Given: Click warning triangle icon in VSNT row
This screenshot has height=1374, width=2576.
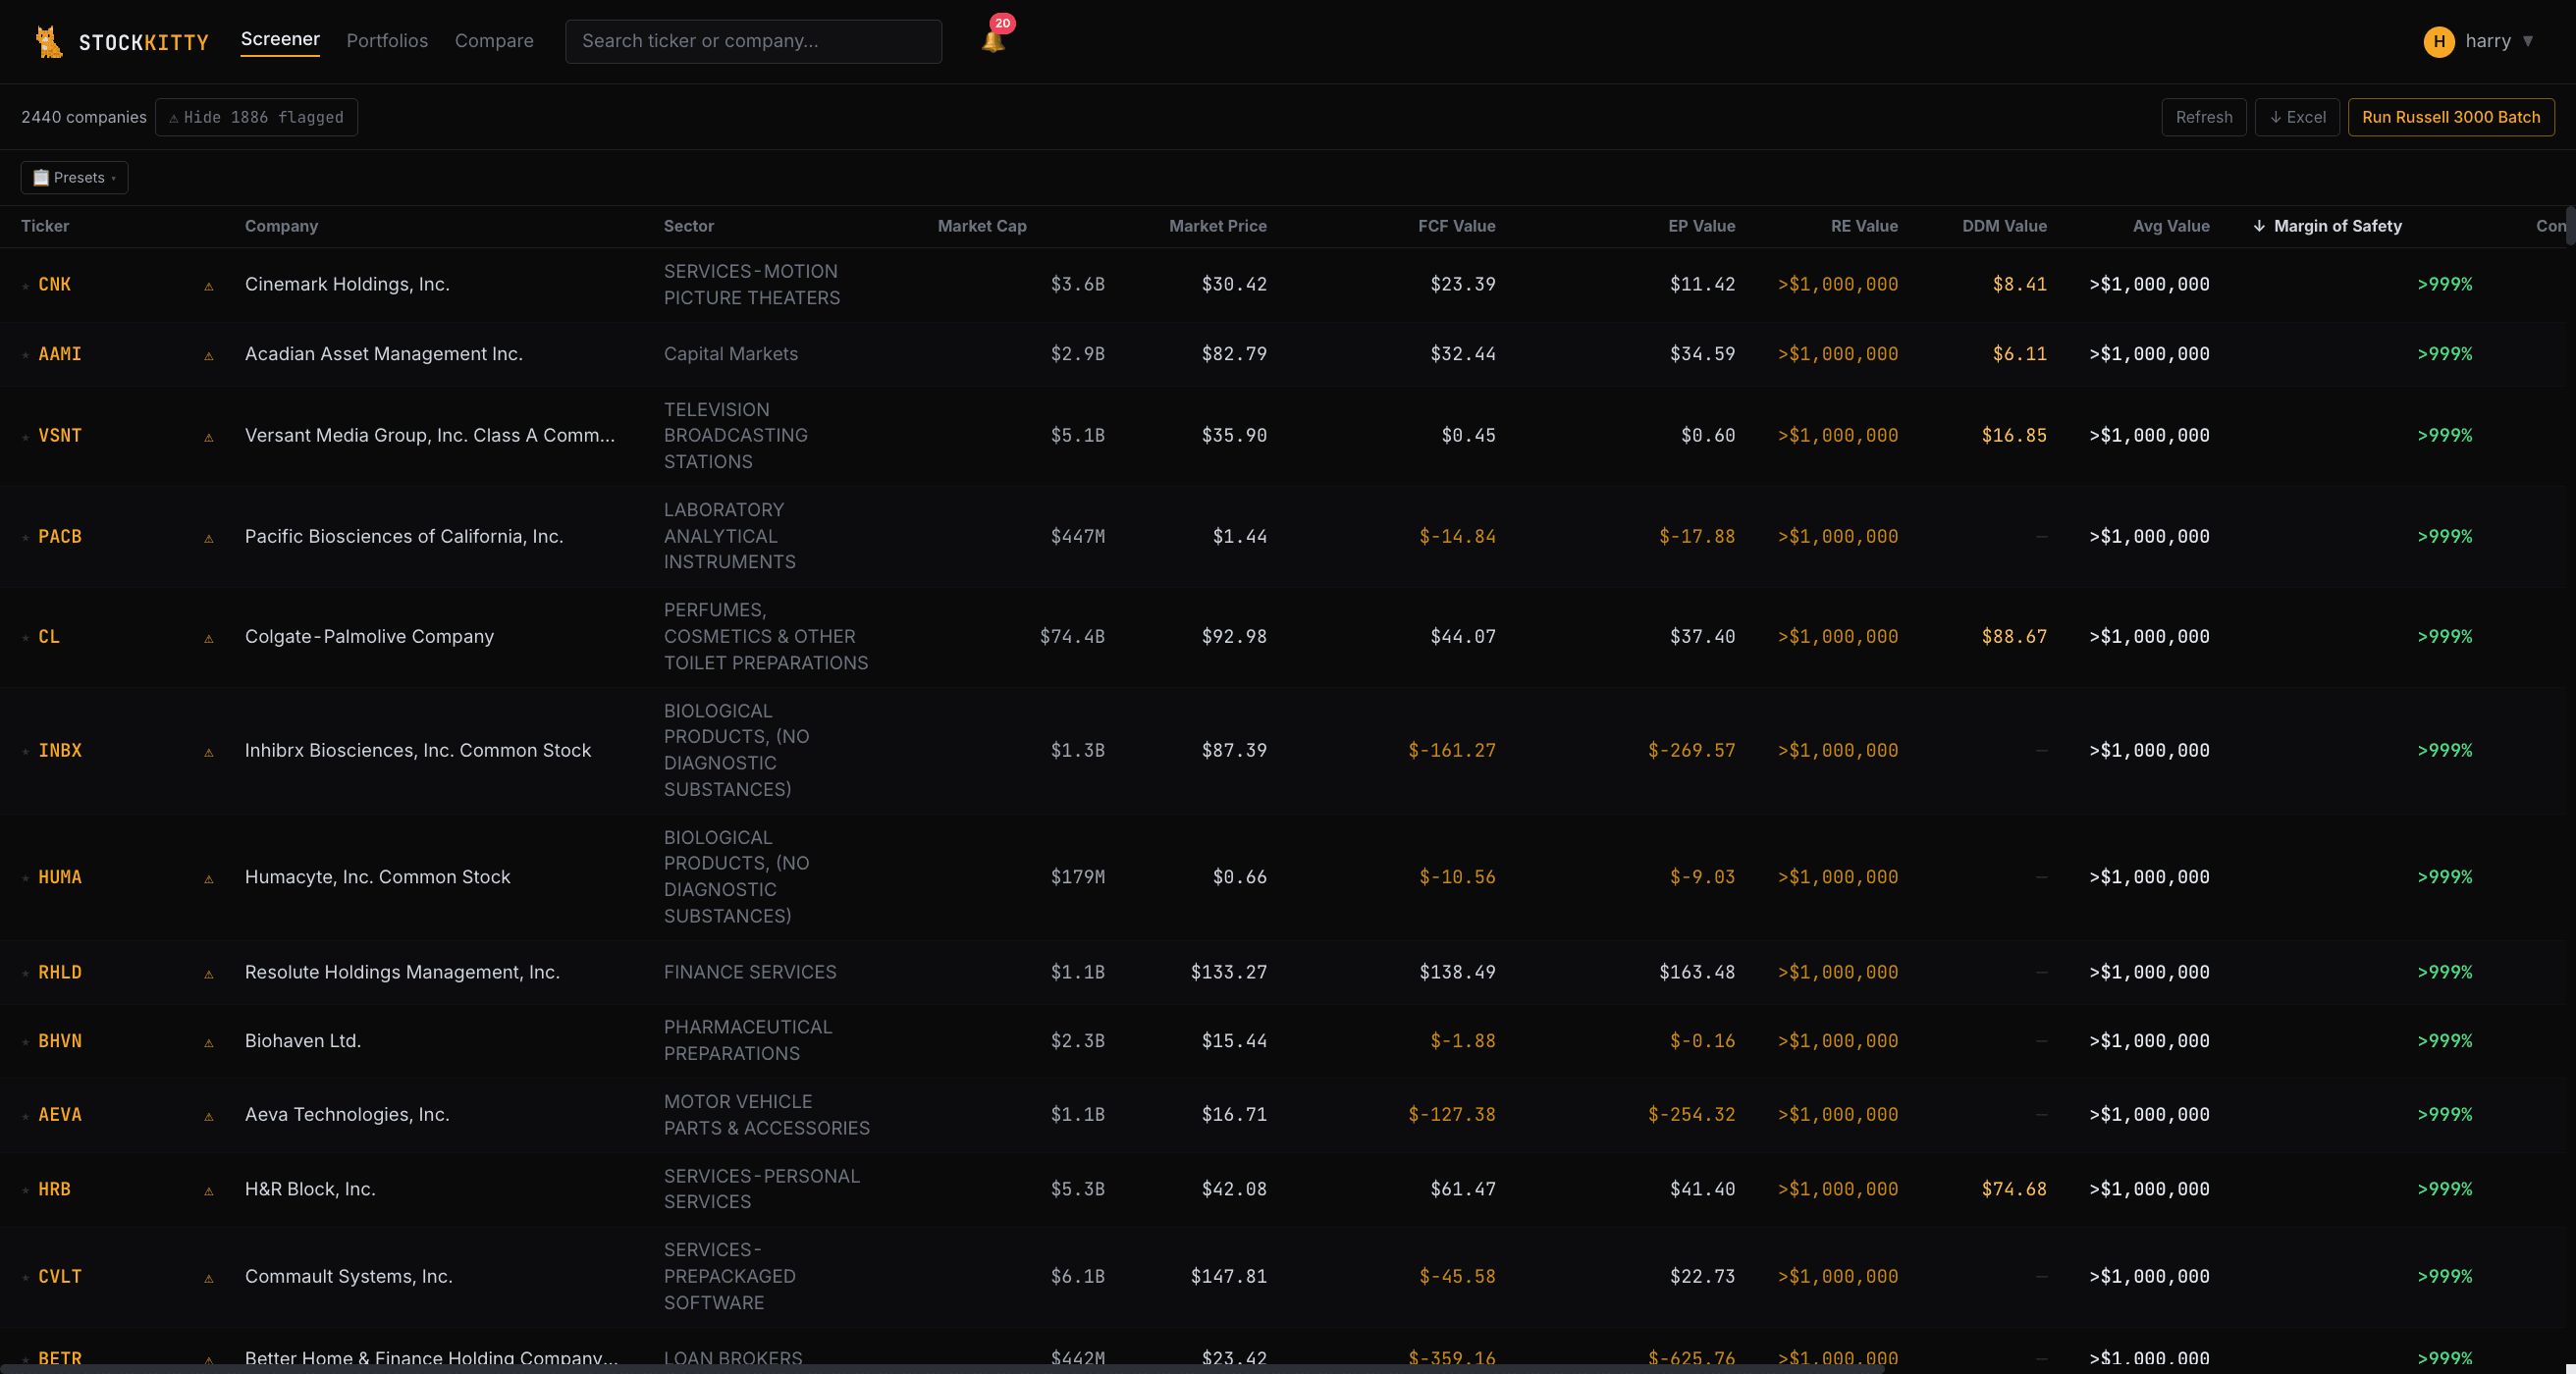Looking at the screenshot, I should tap(209, 437).
